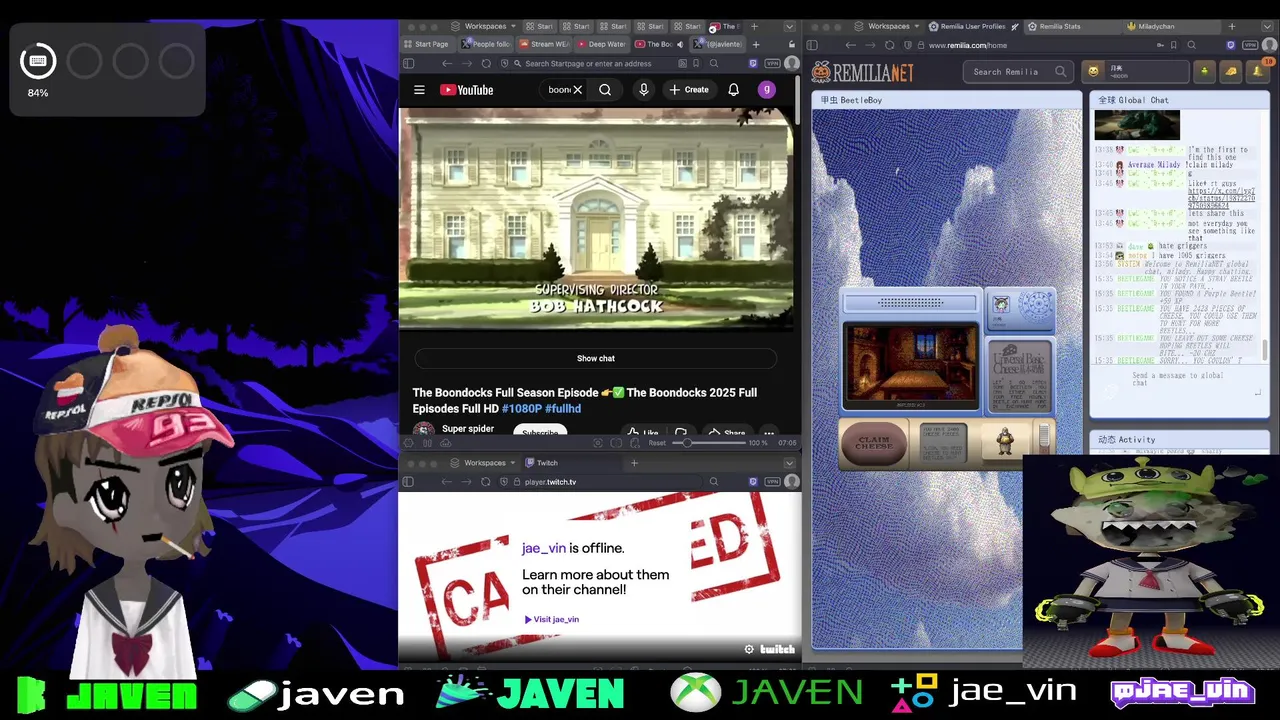Viewport: 1280px width, 720px height.
Task: Go back in the YouTube browser window
Action: click(446, 63)
